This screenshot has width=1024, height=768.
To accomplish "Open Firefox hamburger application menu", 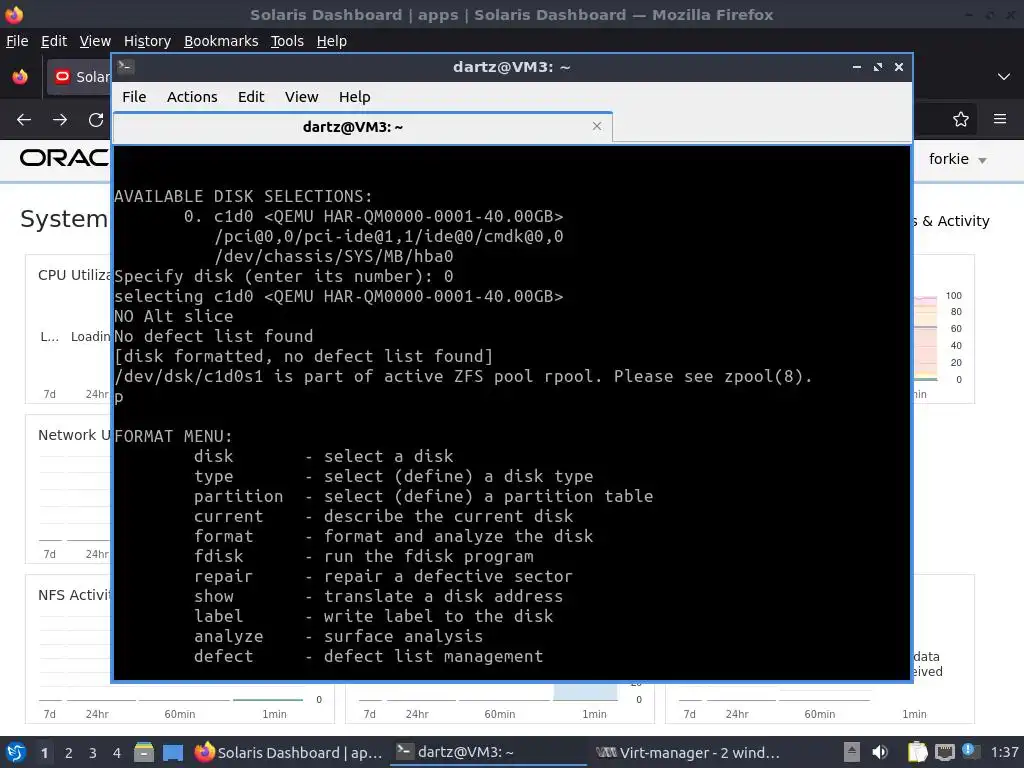I will [1000, 119].
